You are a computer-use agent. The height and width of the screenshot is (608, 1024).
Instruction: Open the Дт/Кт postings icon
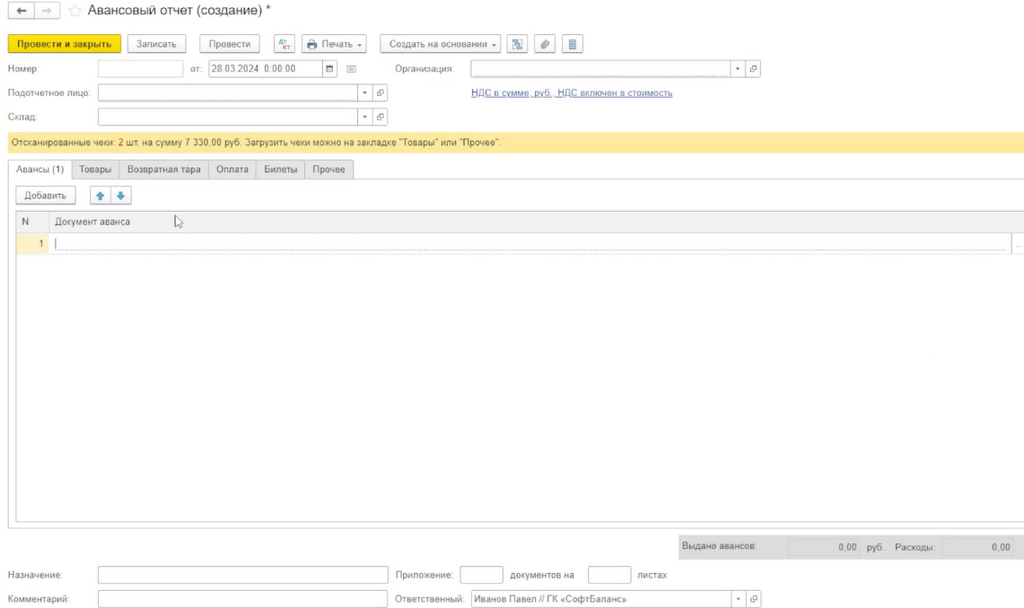click(284, 44)
